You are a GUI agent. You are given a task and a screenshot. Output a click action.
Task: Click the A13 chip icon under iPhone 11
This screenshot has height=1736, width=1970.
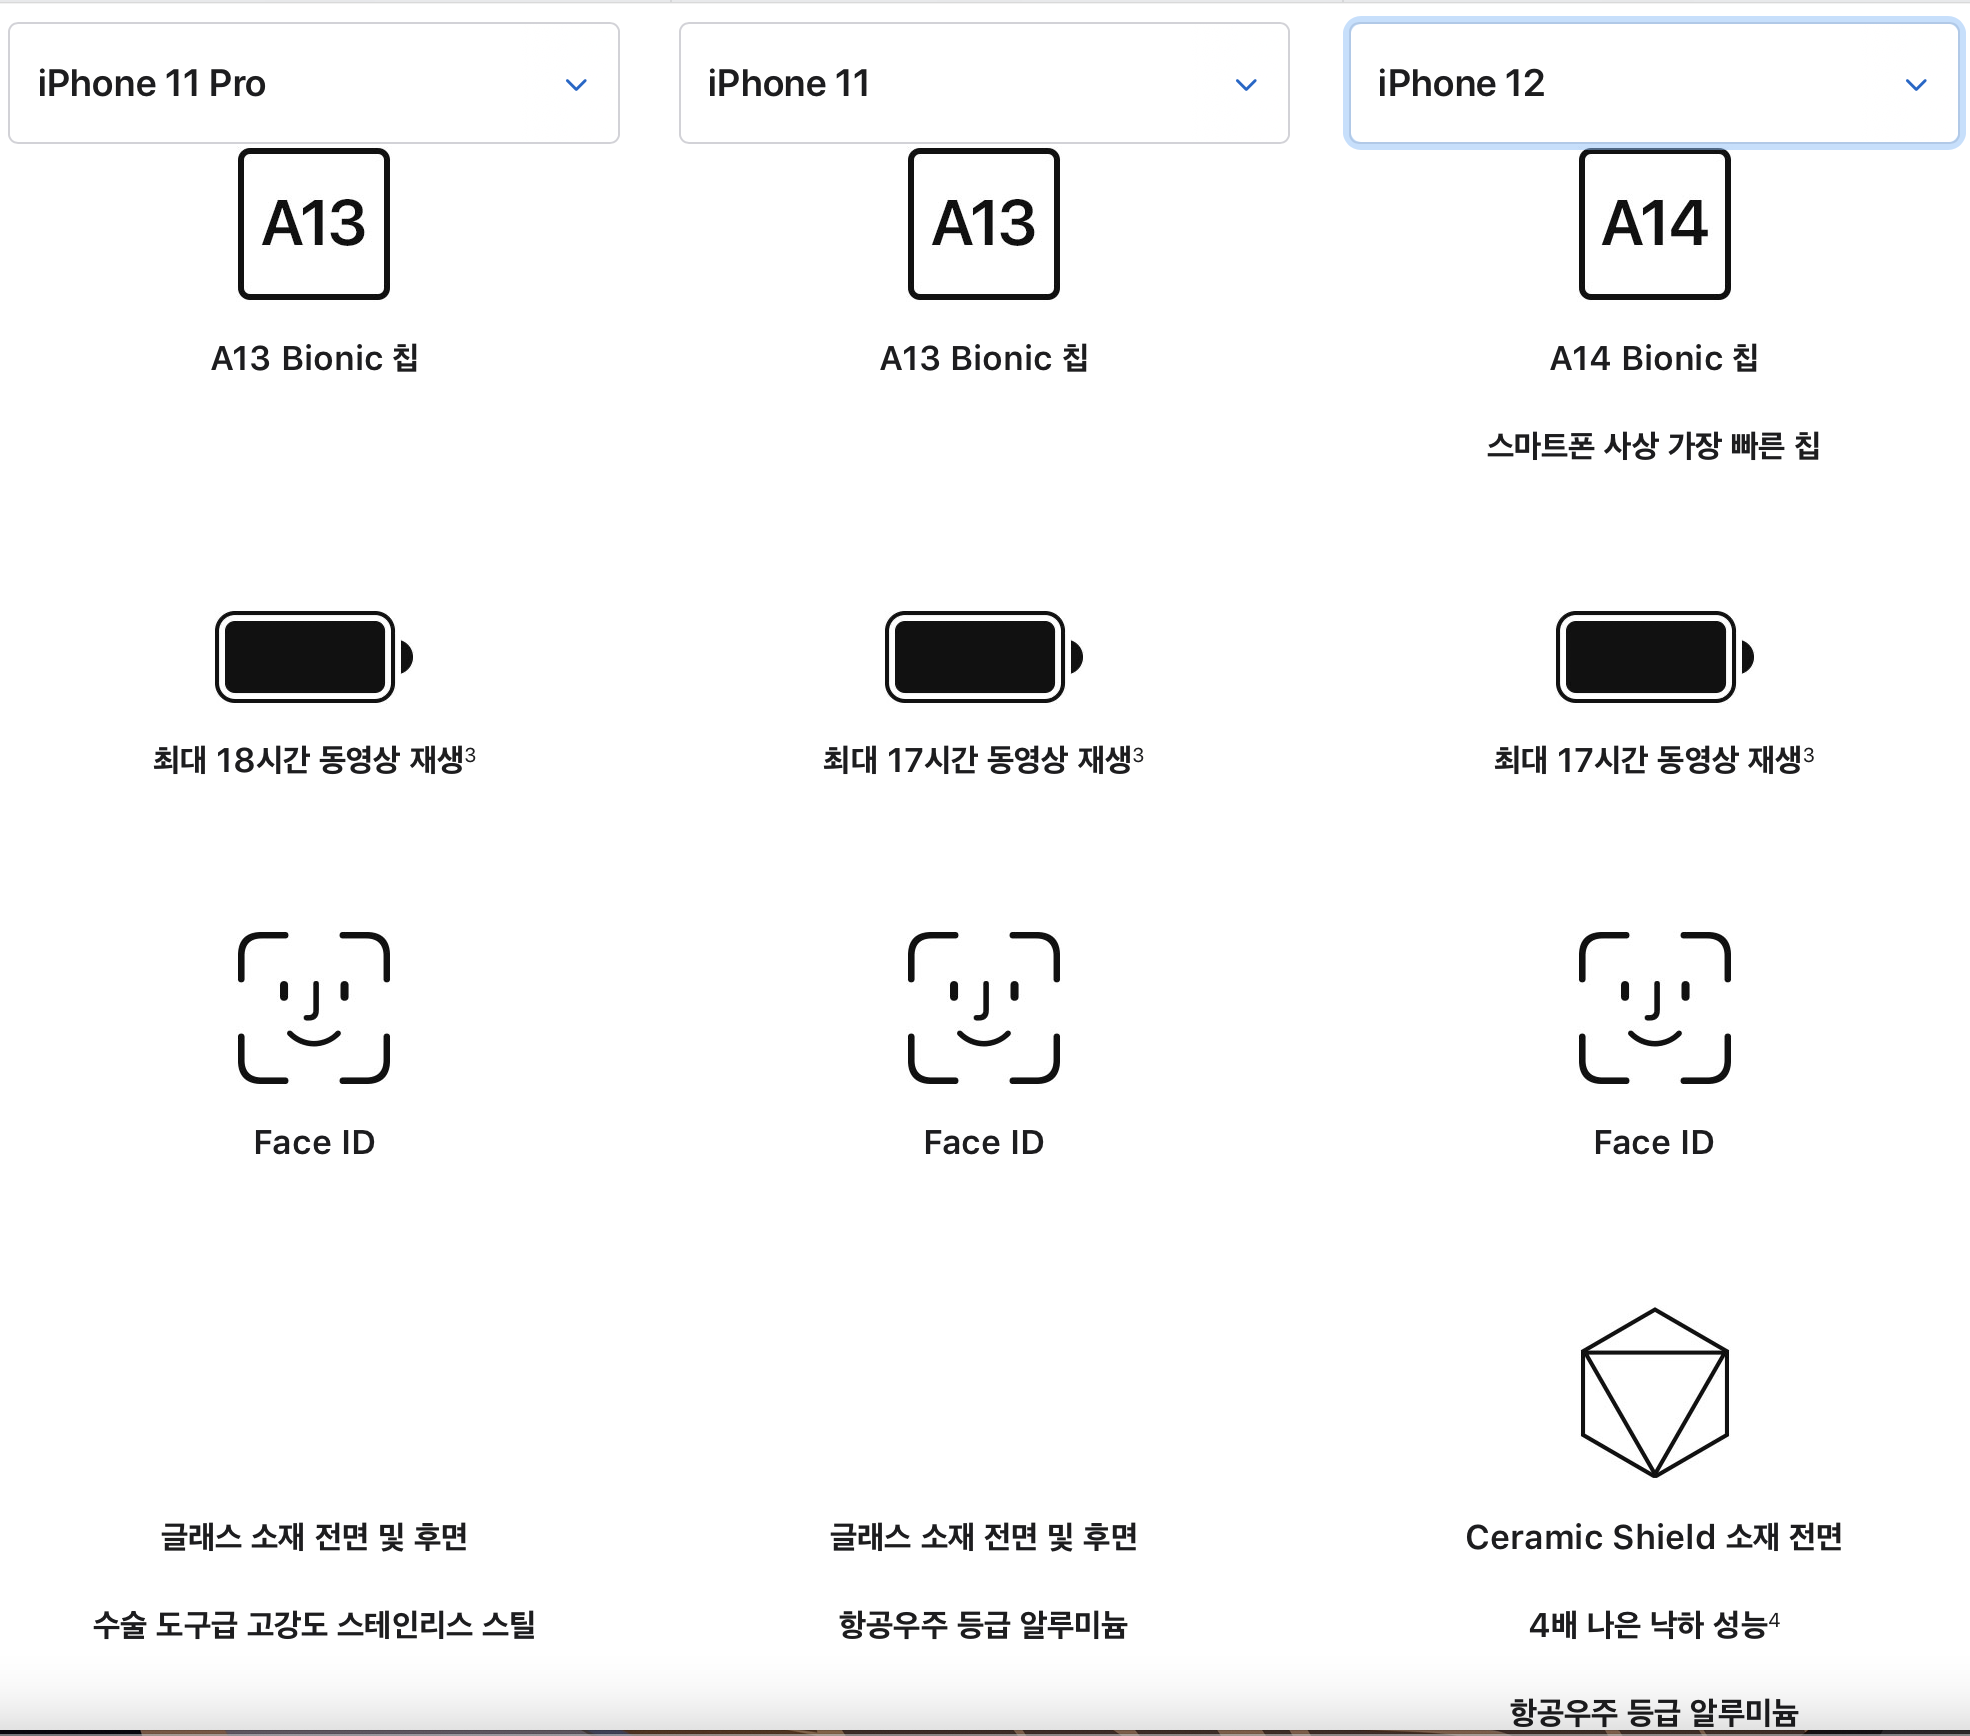point(984,224)
